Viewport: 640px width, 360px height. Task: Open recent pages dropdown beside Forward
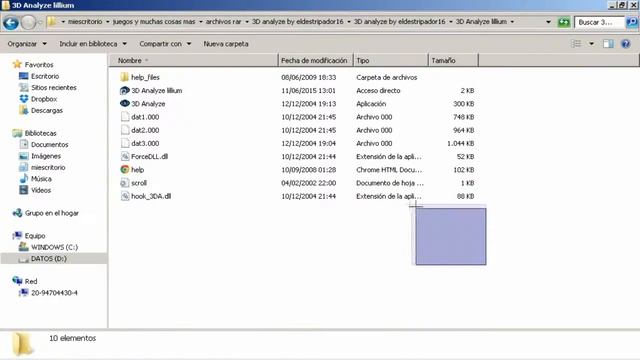[40, 22]
